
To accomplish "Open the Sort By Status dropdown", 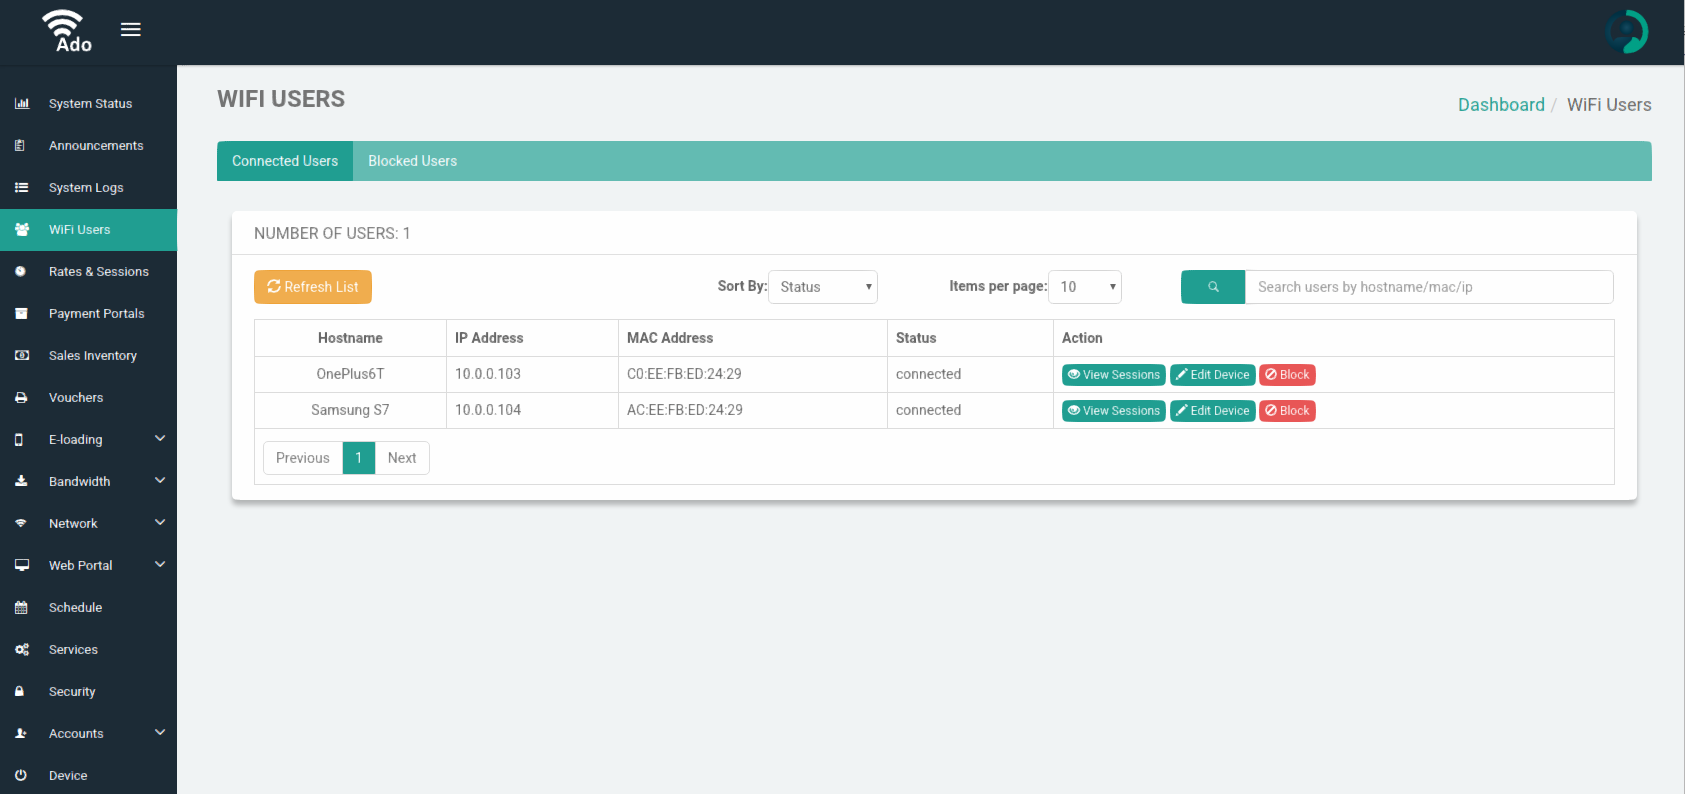I will [822, 287].
